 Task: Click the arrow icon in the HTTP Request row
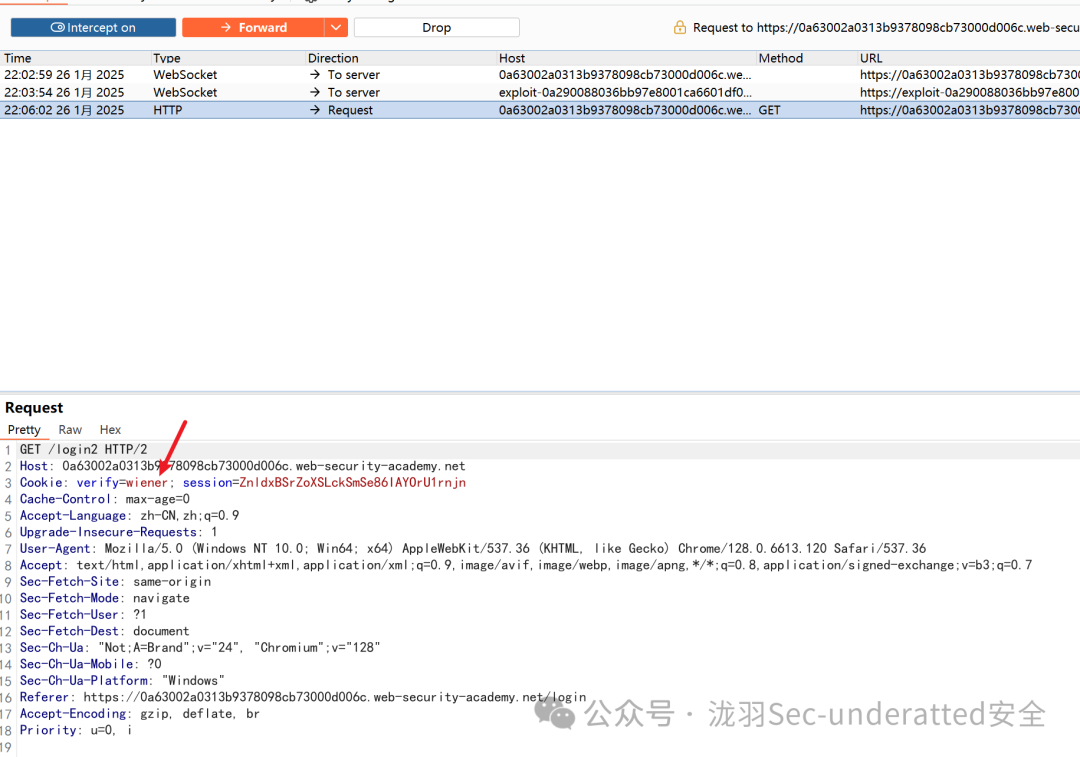click(315, 110)
